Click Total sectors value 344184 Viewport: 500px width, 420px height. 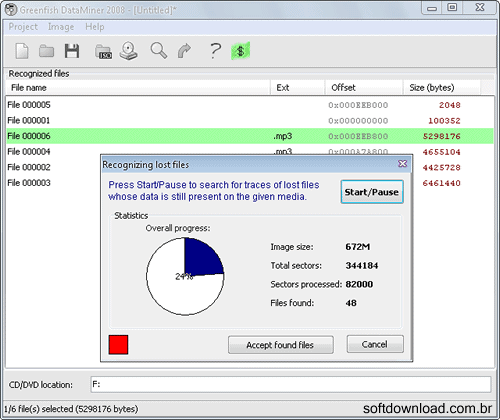pyautogui.click(x=362, y=265)
